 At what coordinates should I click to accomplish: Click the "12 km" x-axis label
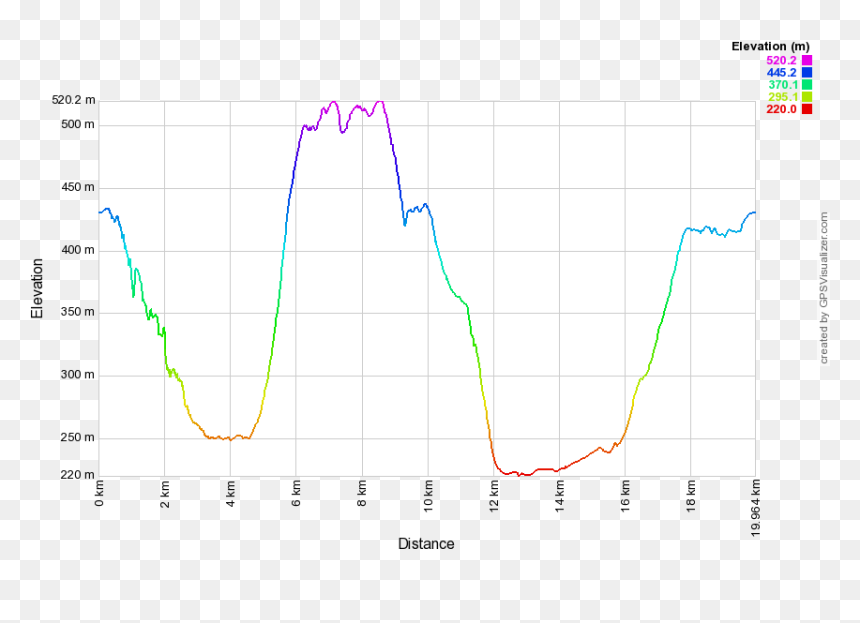(x=494, y=496)
